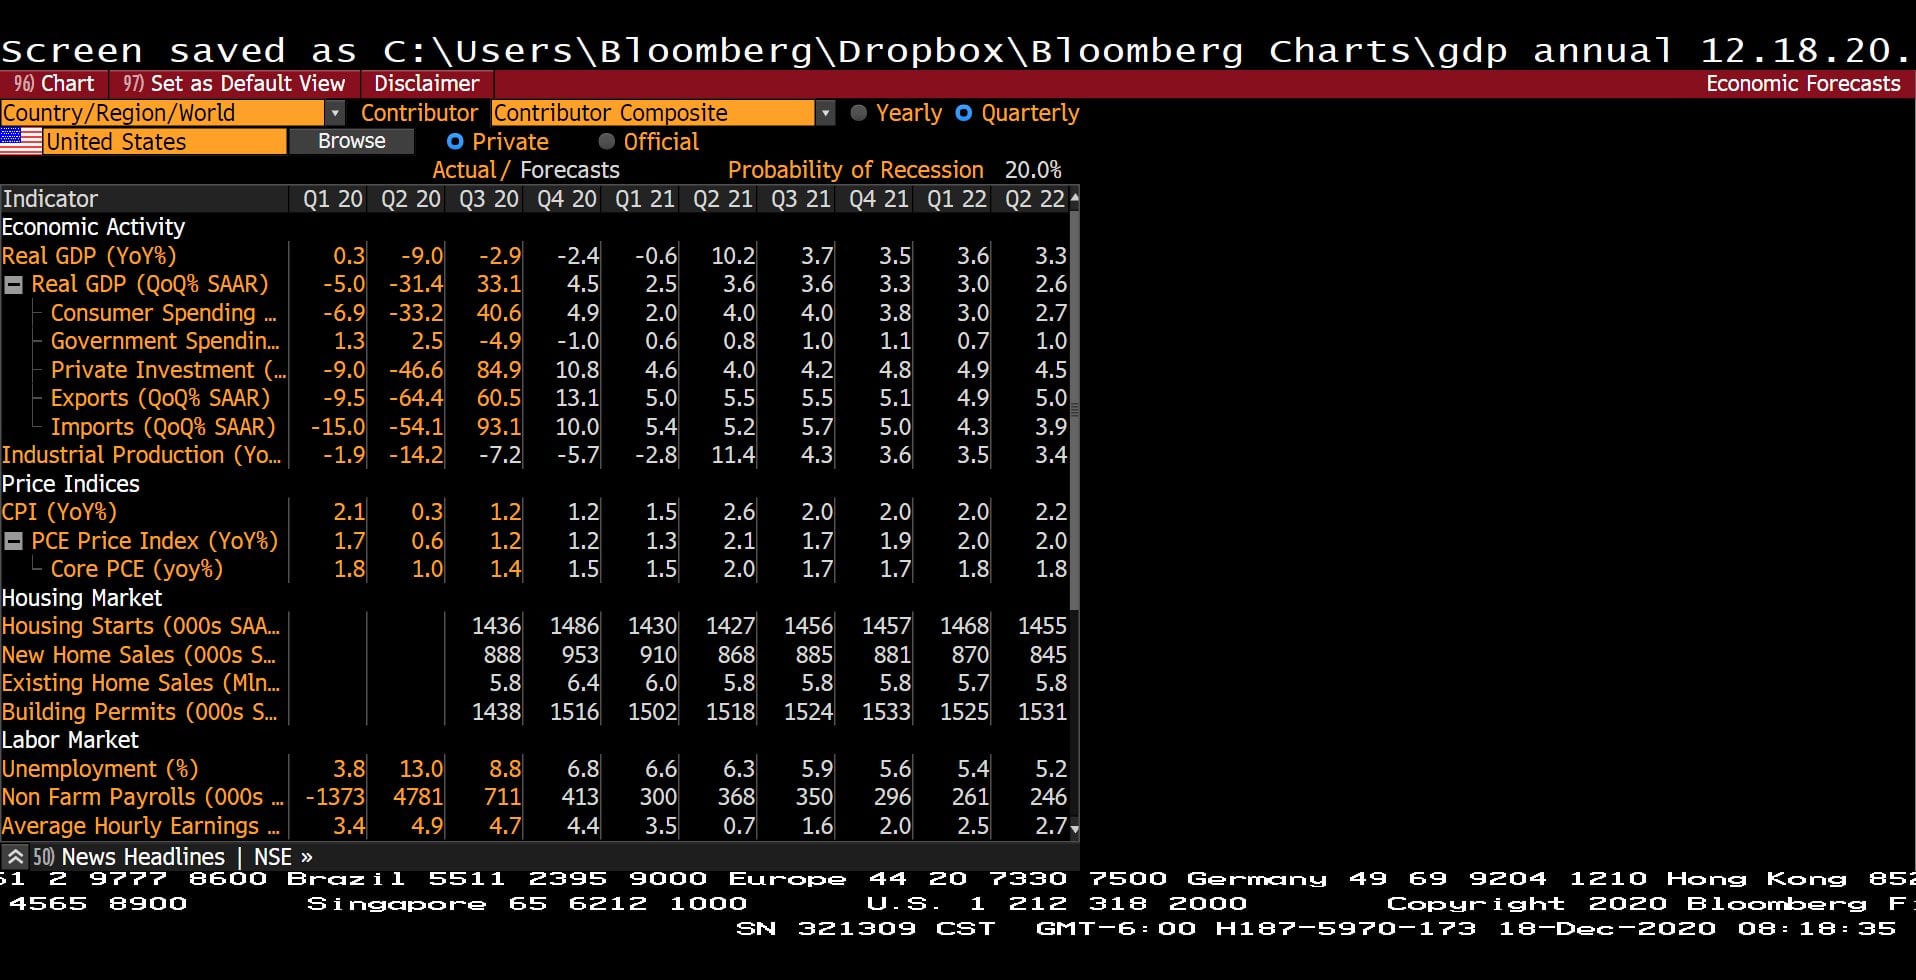Click the Q3 20 column header
1916x980 pixels.
point(489,199)
